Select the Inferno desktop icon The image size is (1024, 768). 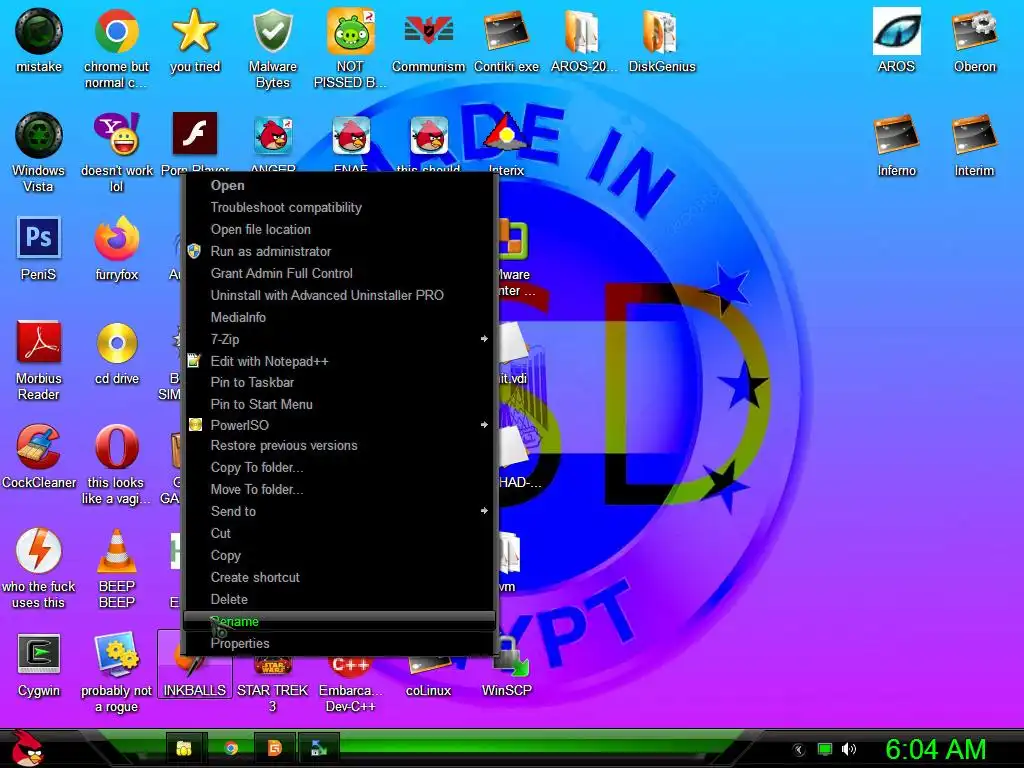pyautogui.click(x=897, y=135)
